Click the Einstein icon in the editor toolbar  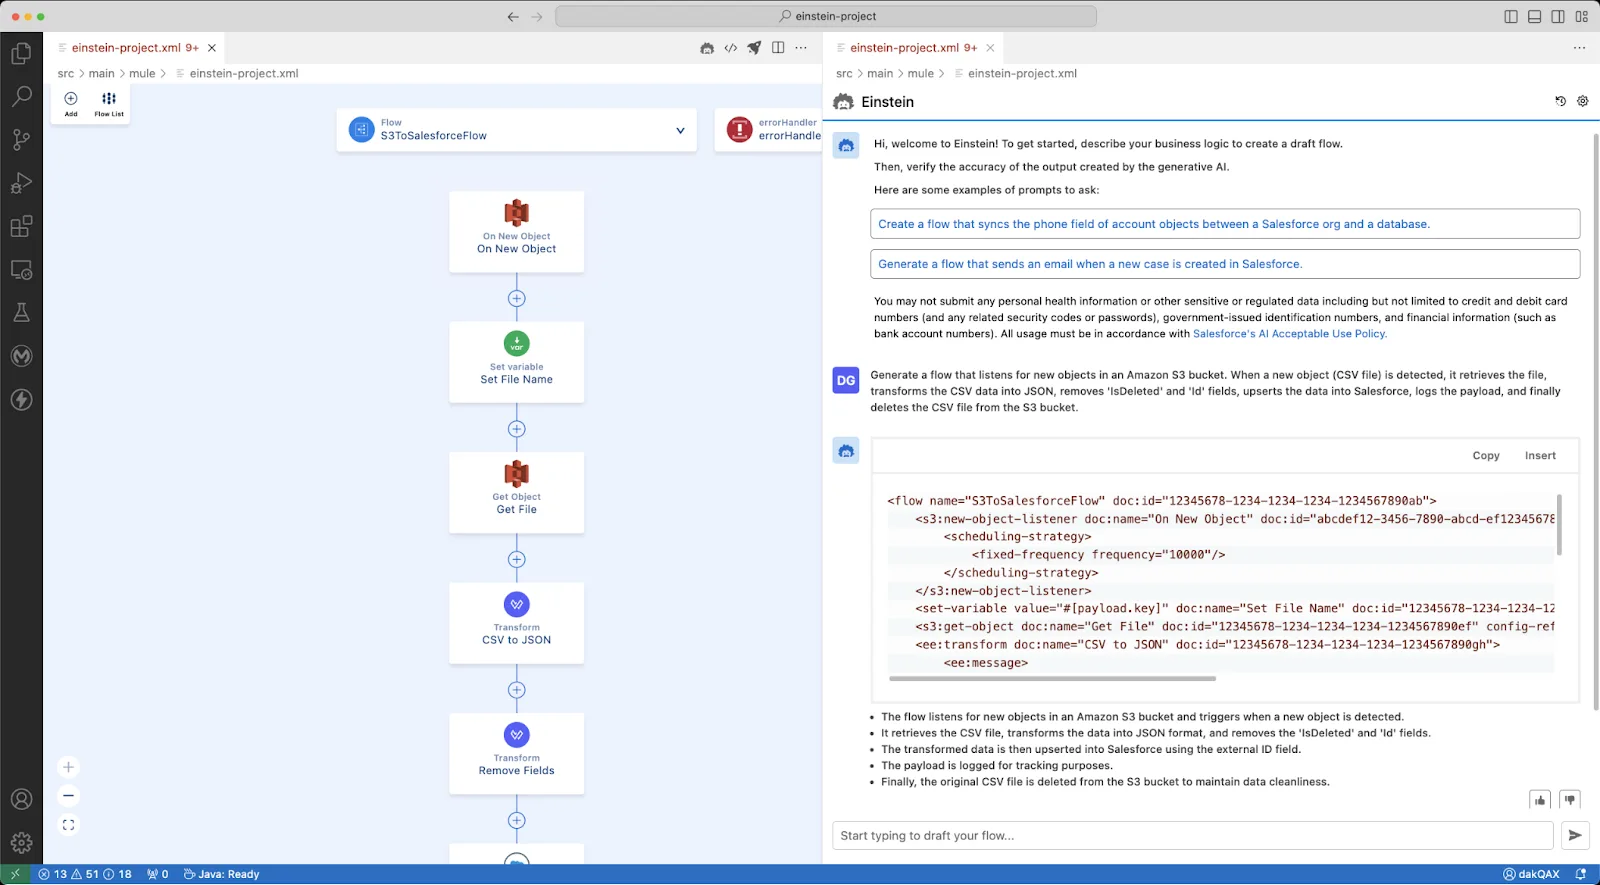pyautogui.click(x=707, y=48)
